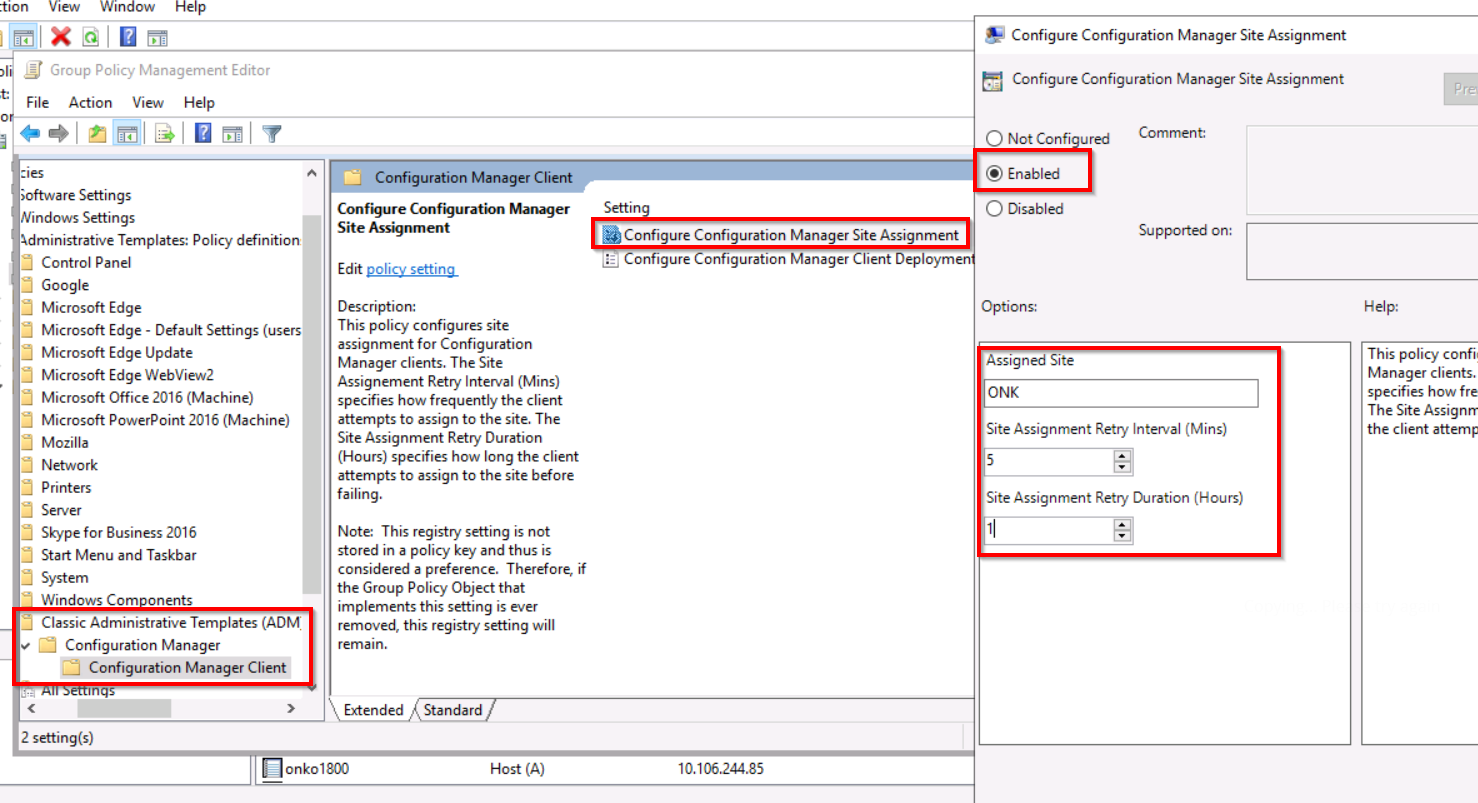Screen dimensions: 1478x803
Task: Select Configure Configuration Manager Client Deployment setting
Action: 798,259
